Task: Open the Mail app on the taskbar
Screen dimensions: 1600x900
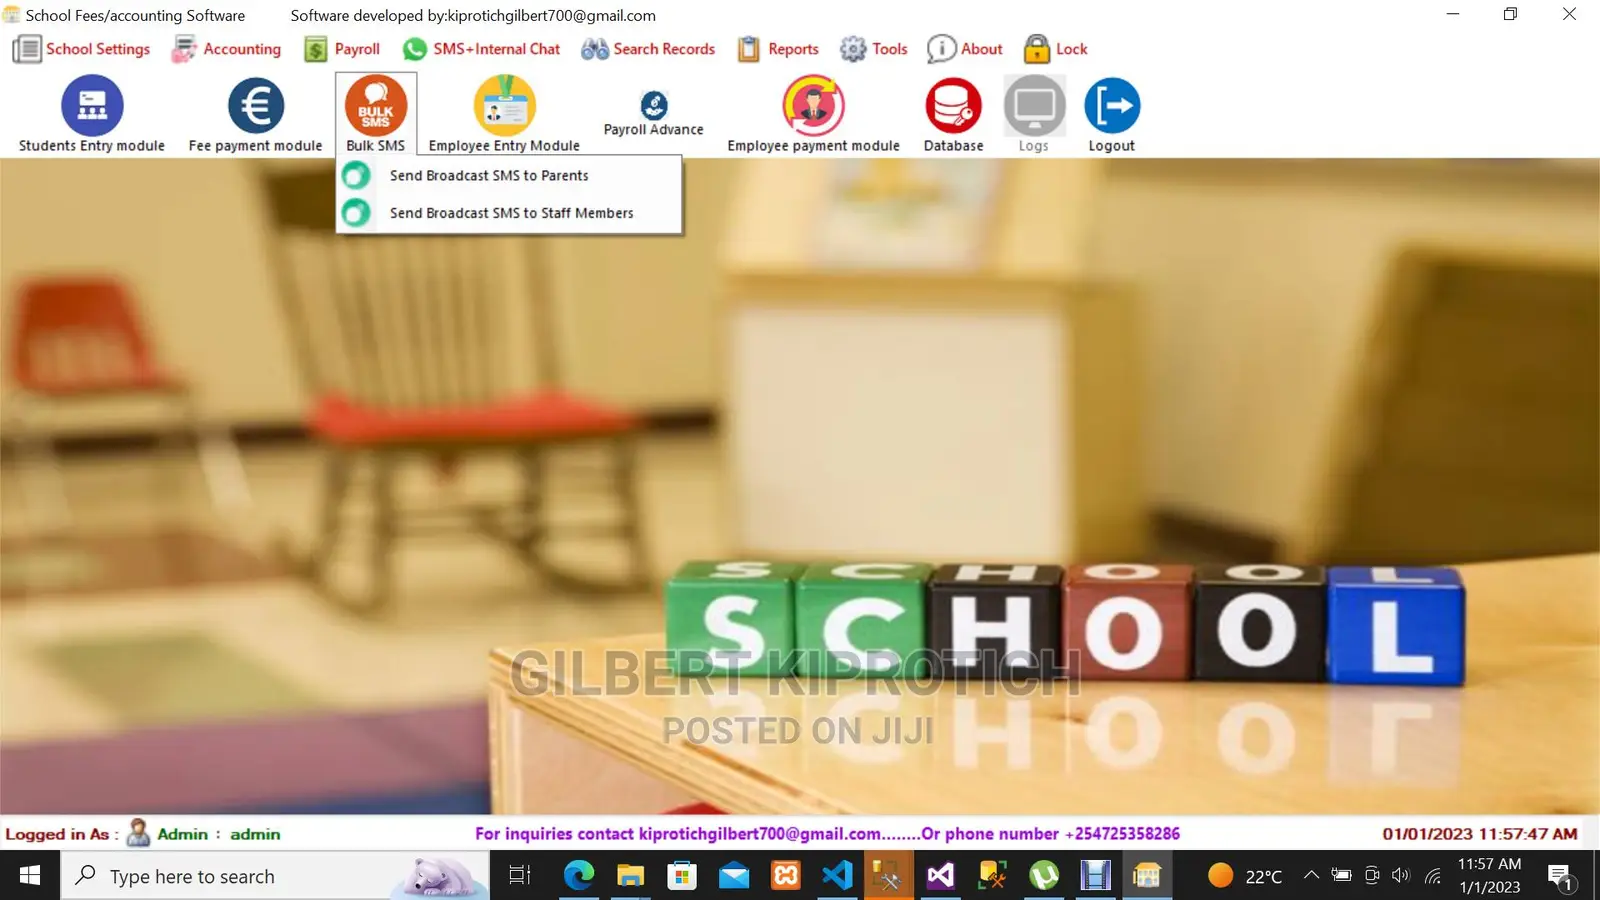Action: coord(734,876)
